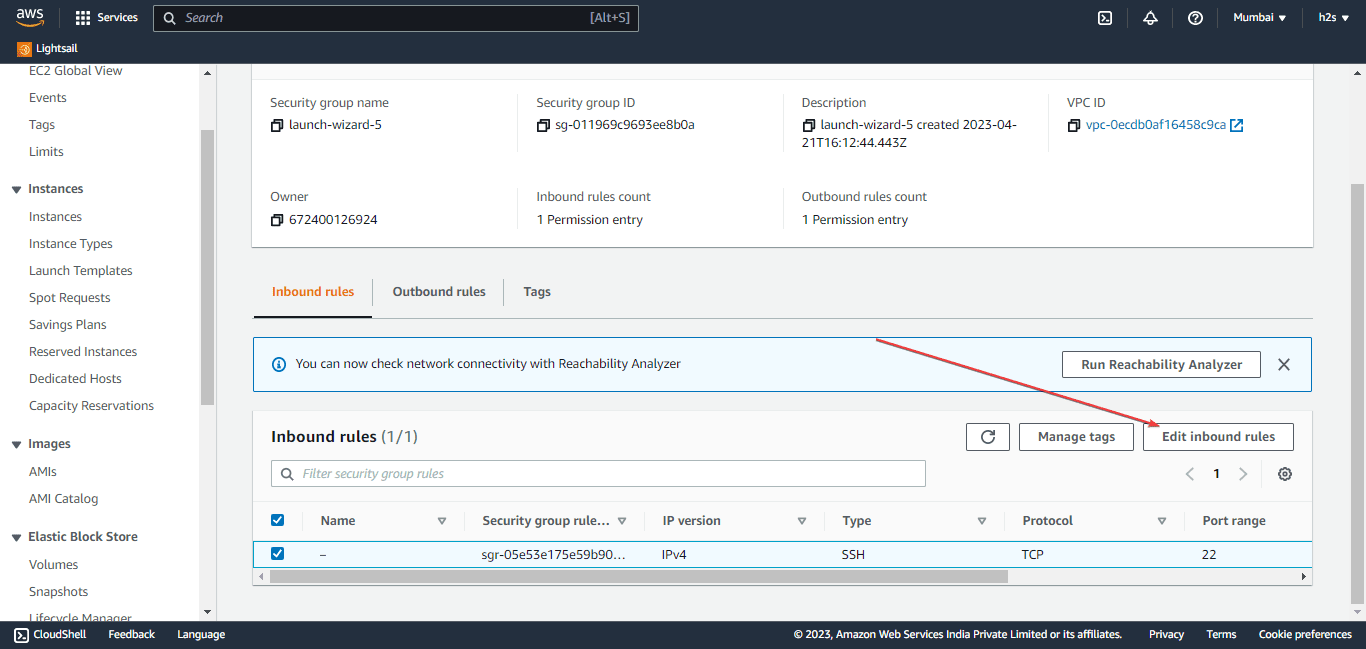Select all inbound rules header checkbox
The image size is (1366, 649).
tap(278, 520)
